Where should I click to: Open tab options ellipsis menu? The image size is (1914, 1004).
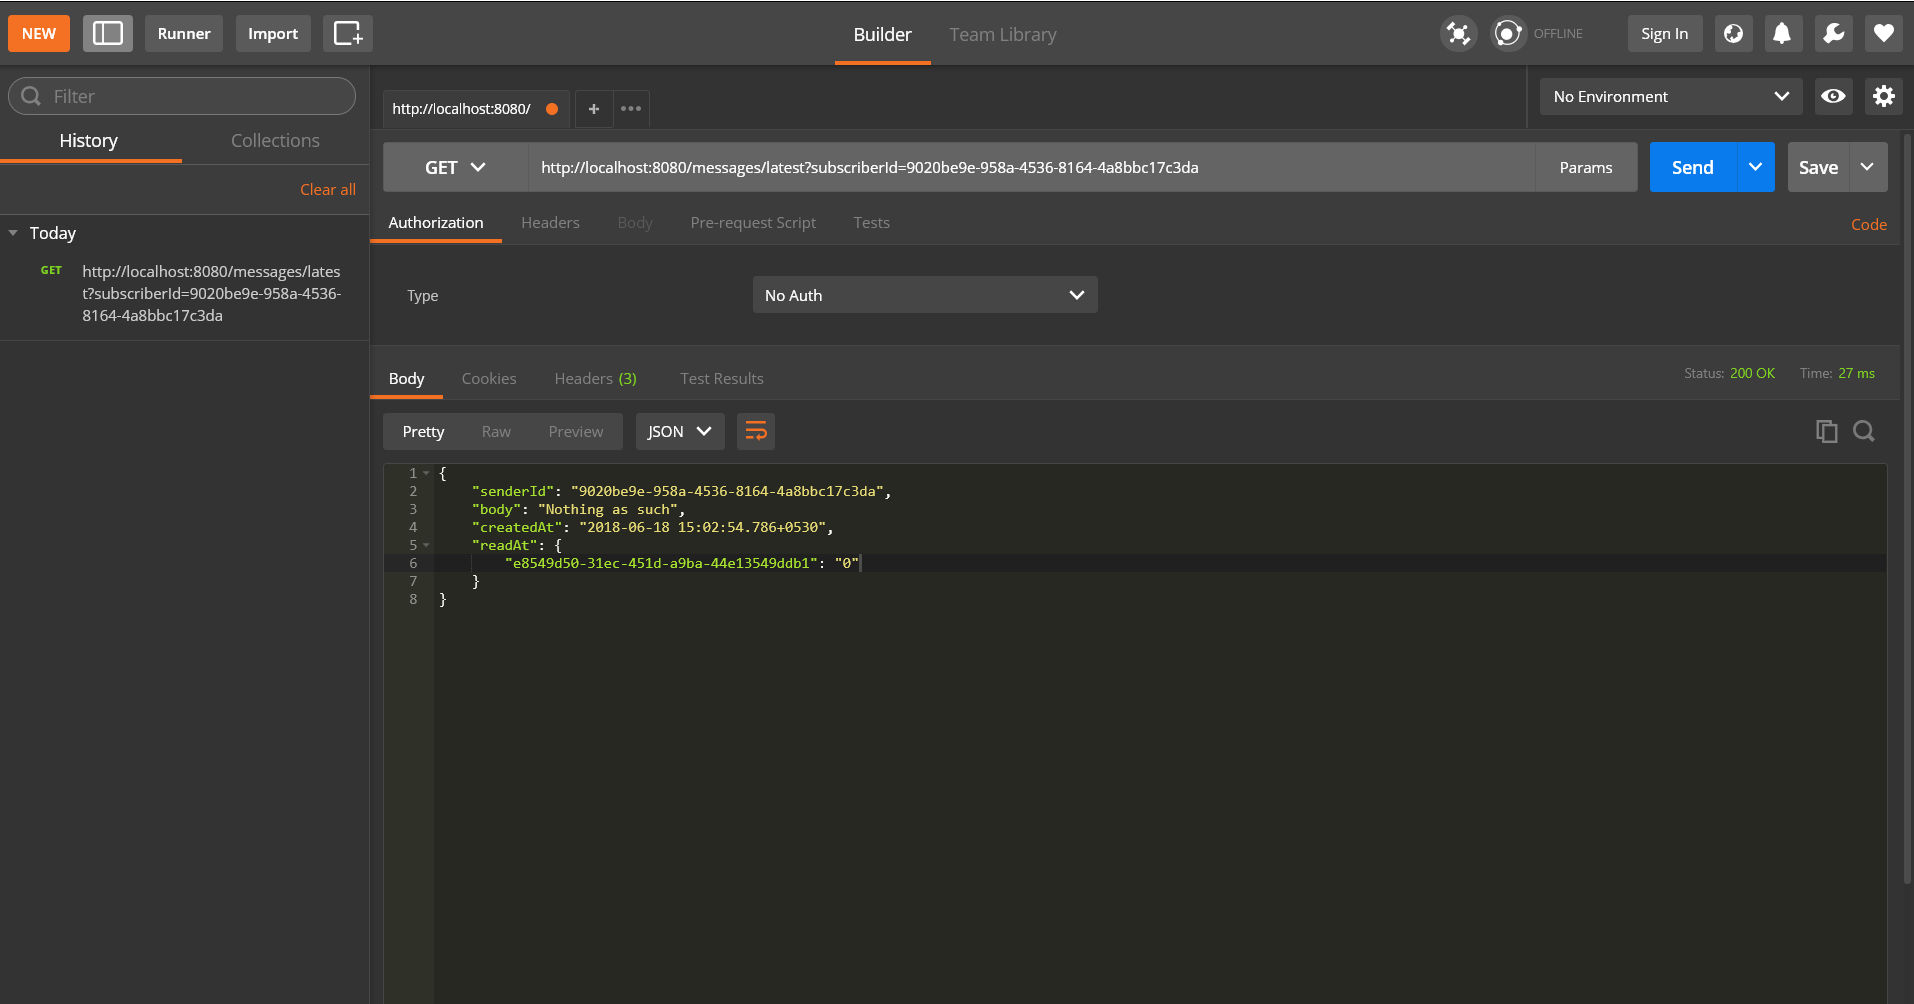631,108
